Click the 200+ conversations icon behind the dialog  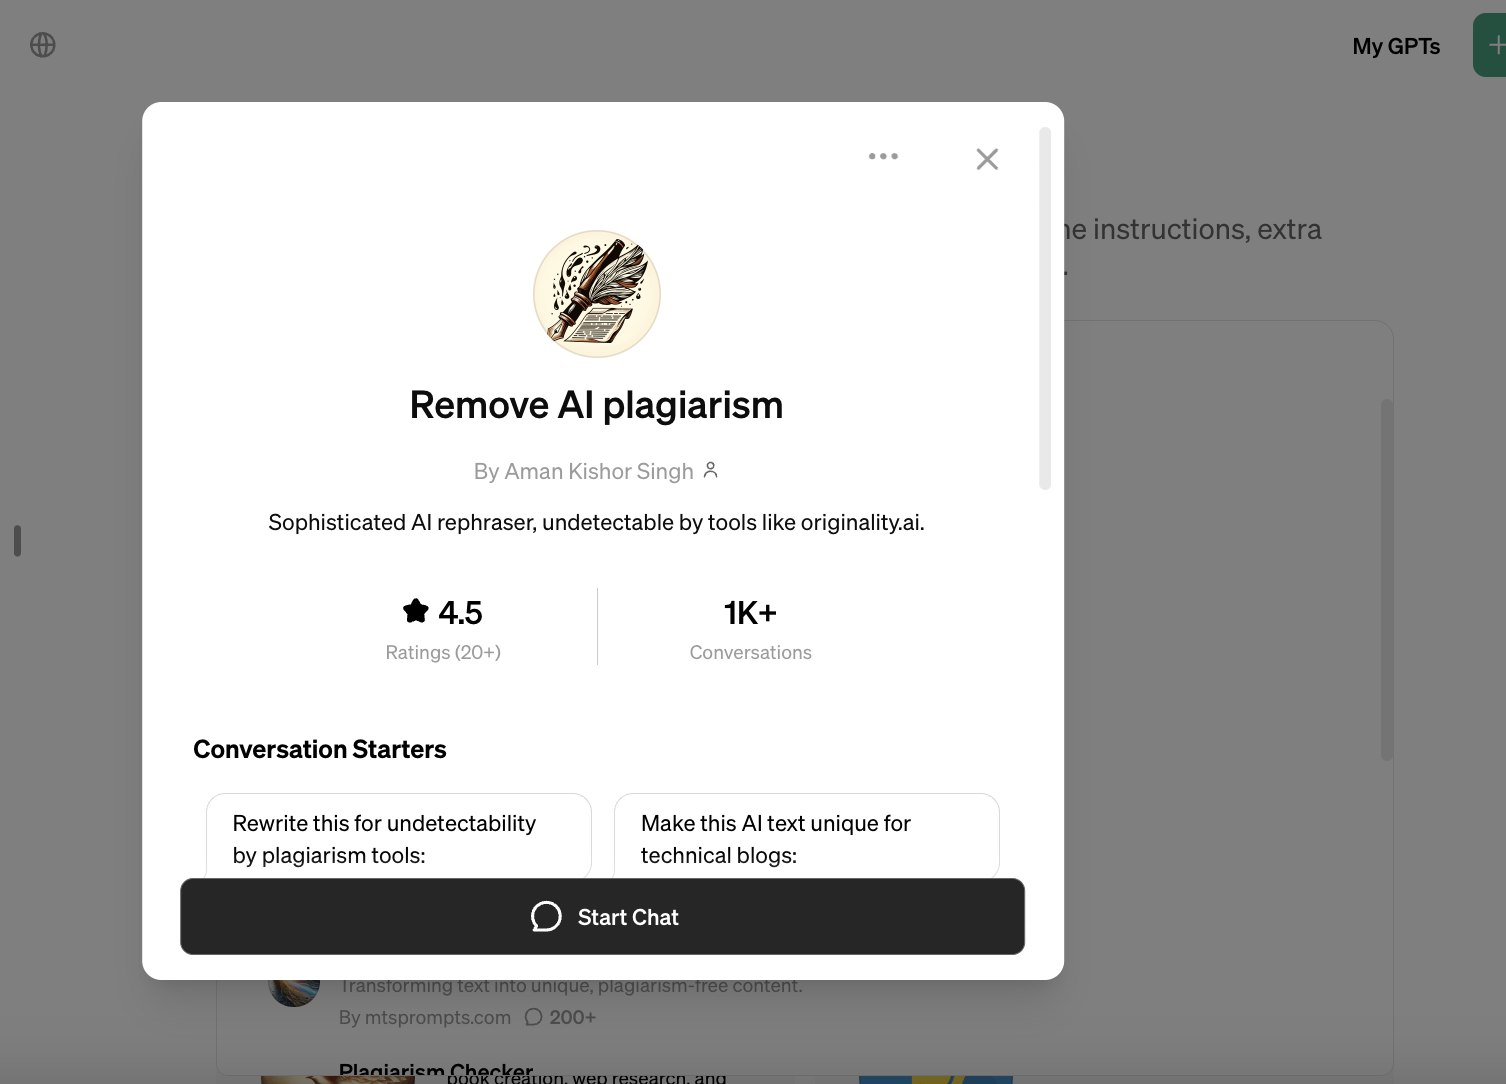click(534, 1017)
